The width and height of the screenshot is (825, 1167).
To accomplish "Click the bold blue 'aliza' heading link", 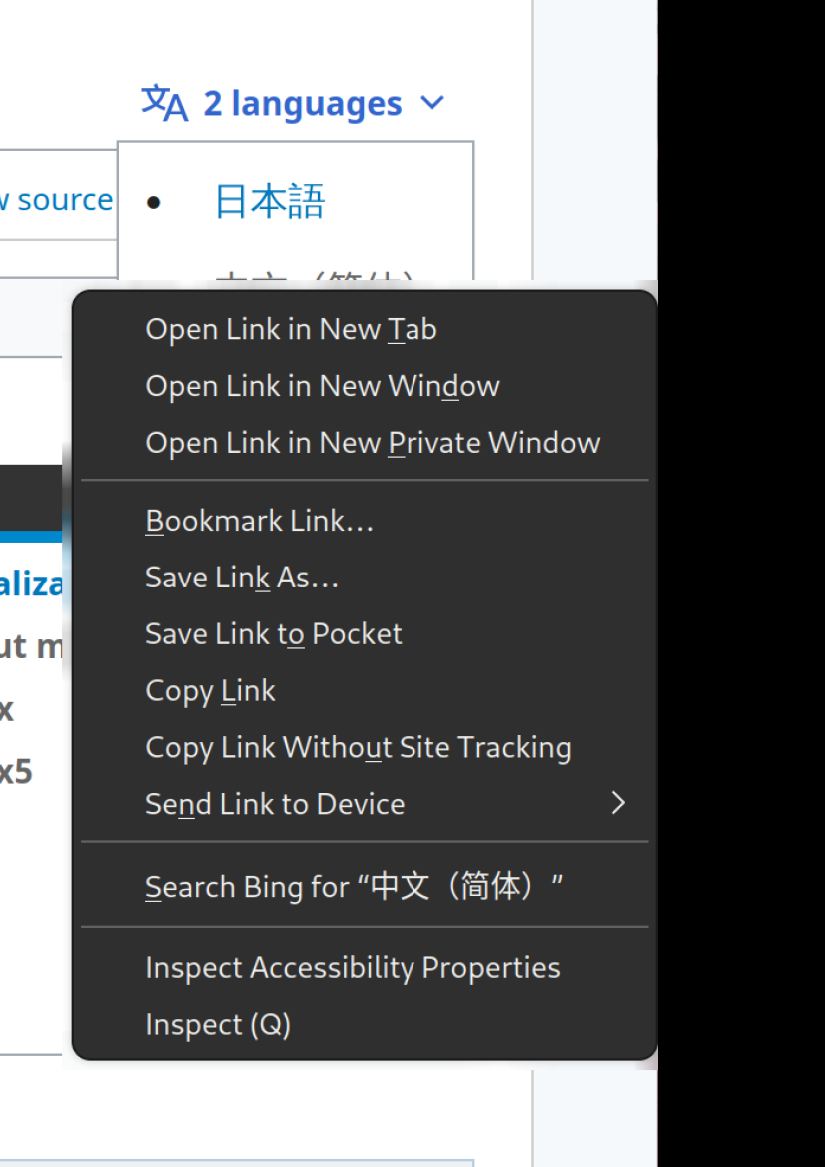I will 32,584.
